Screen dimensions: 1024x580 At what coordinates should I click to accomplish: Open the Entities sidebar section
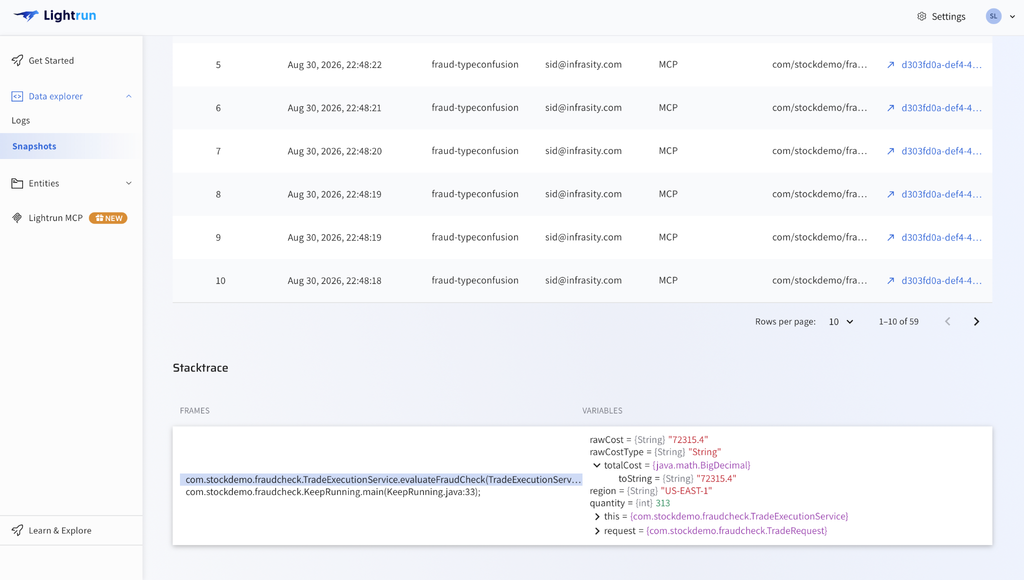(44, 184)
